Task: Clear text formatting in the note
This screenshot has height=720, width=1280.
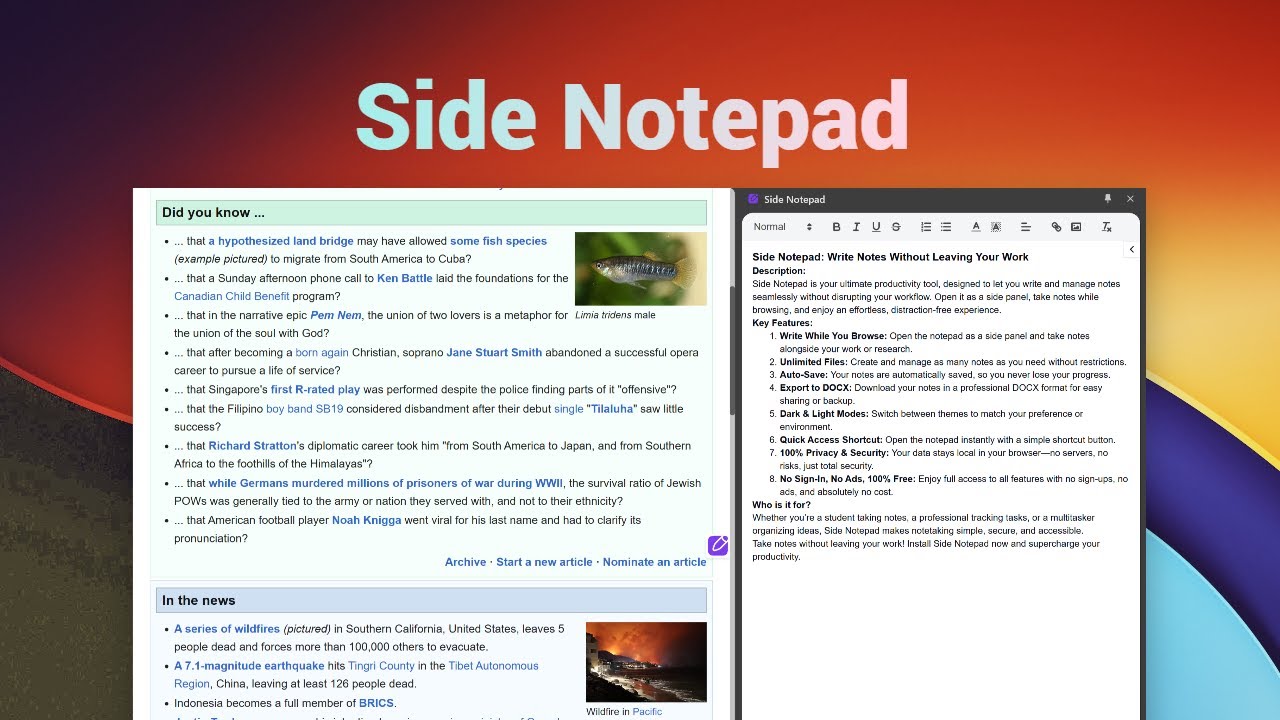Action: pyautogui.click(x=1106, y=227)
